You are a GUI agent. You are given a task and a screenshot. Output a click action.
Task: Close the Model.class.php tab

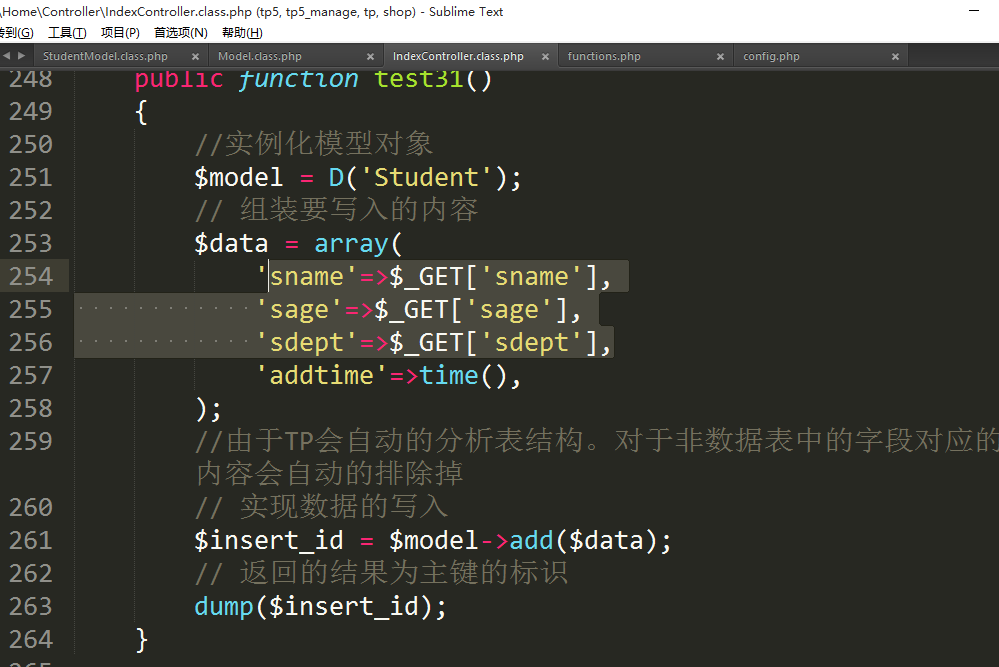(x=369, y=57)
